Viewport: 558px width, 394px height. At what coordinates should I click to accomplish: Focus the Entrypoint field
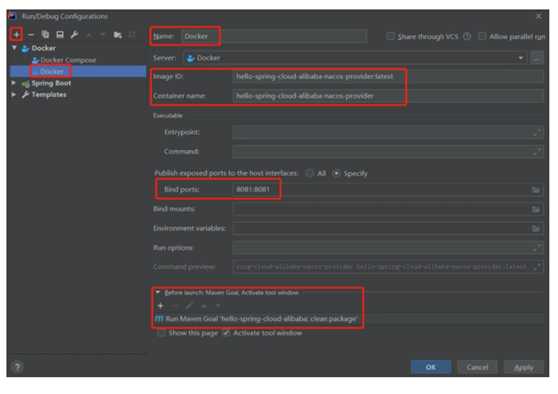coord(383,132)
